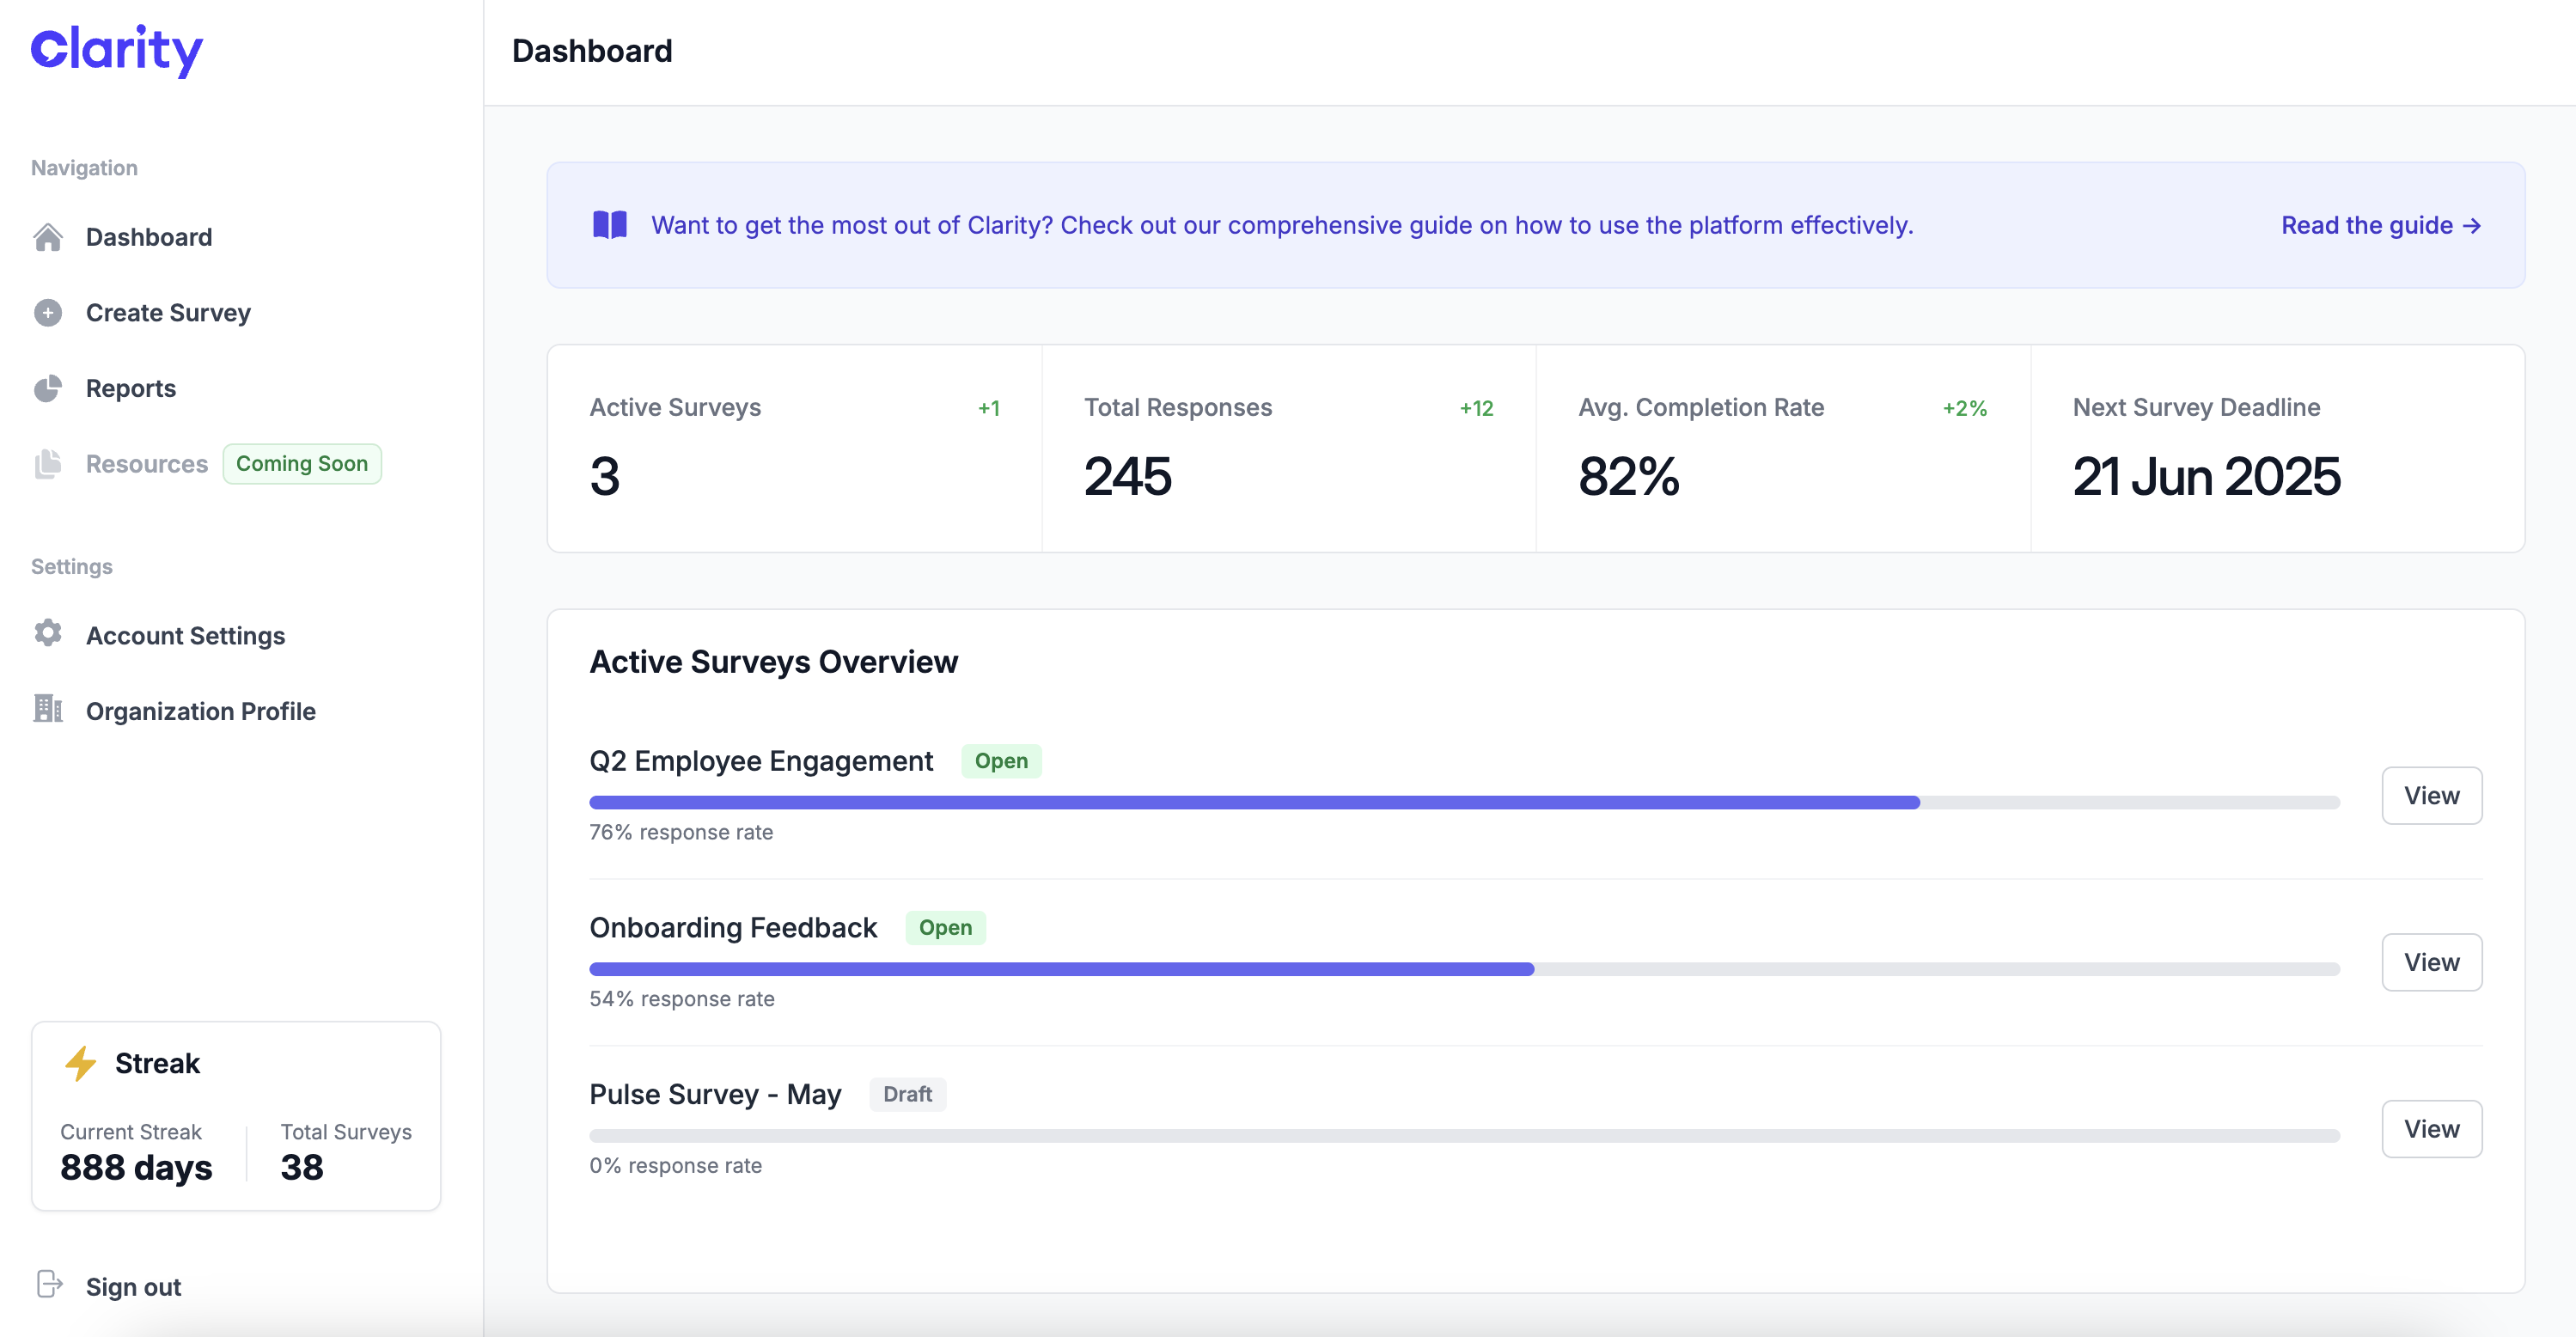Click the Clarity logo

point(117,49)
